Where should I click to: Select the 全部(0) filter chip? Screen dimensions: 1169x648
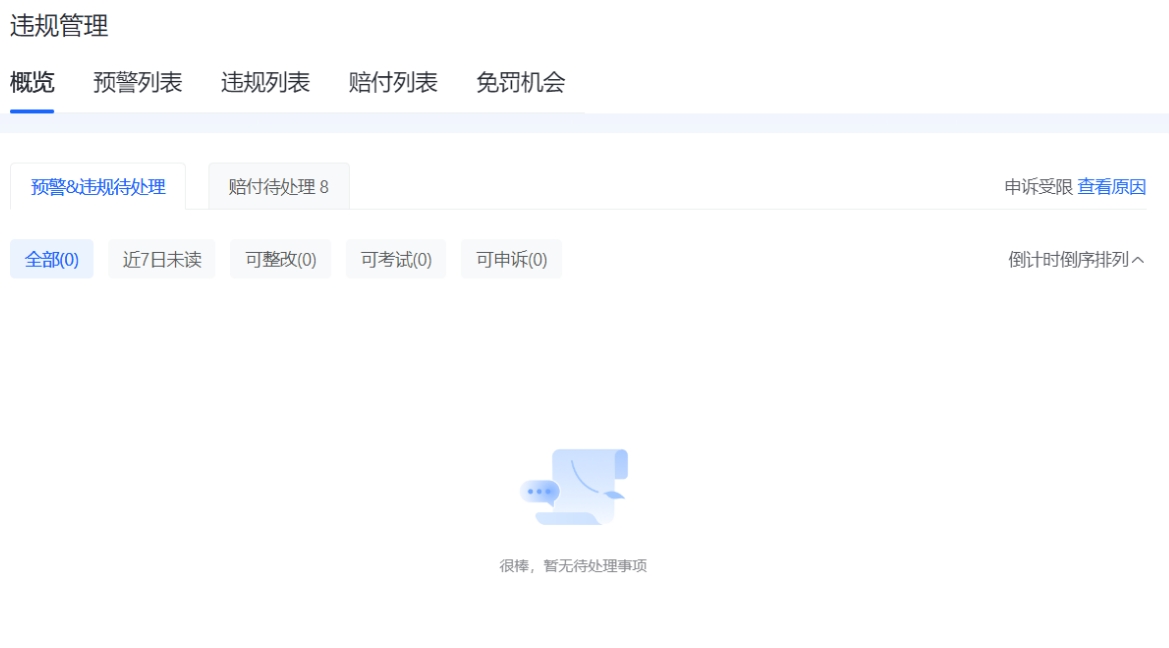coord(52,260)
